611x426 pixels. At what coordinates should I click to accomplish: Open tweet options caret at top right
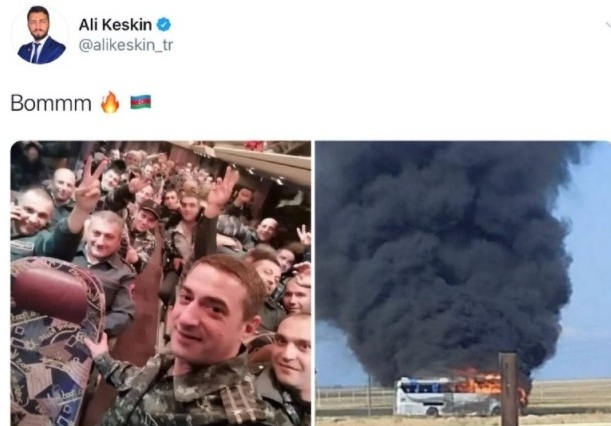pos(608,26)
